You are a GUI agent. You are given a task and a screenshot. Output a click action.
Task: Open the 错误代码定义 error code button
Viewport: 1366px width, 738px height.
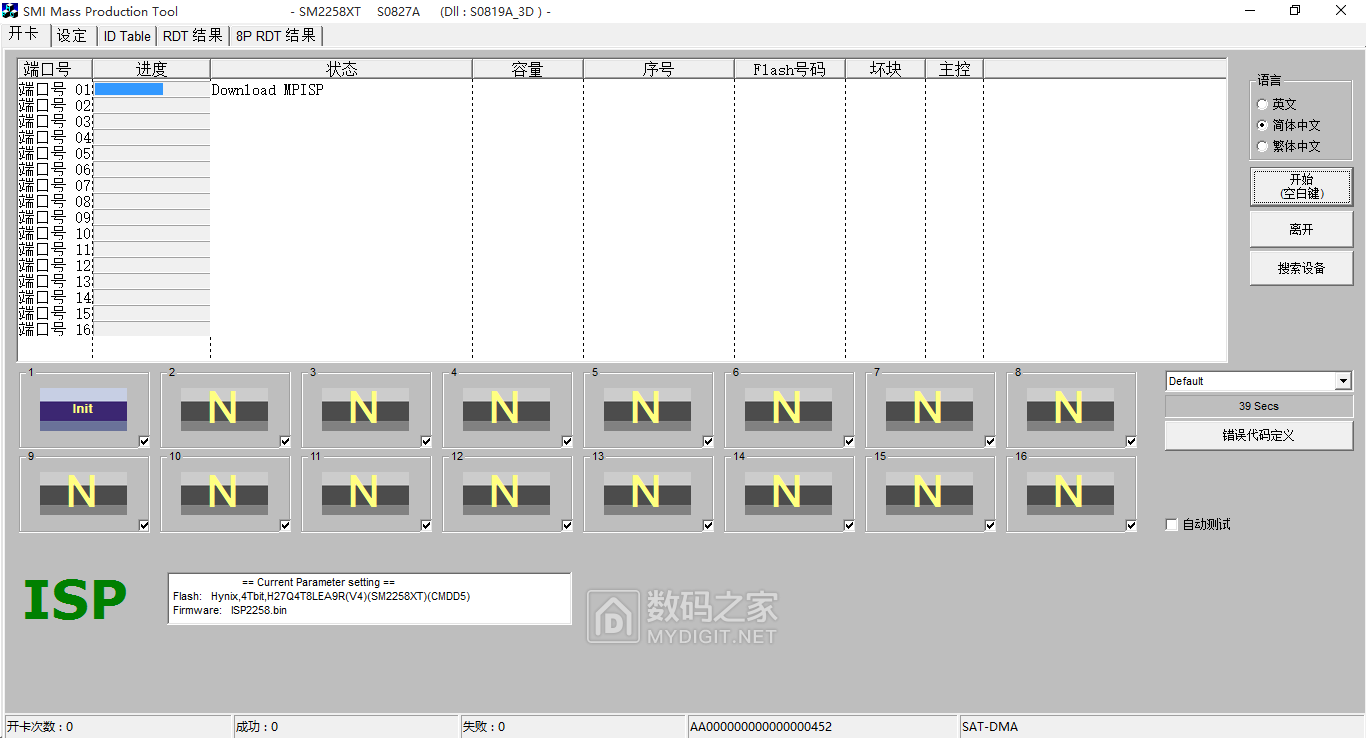[1259, 435]
